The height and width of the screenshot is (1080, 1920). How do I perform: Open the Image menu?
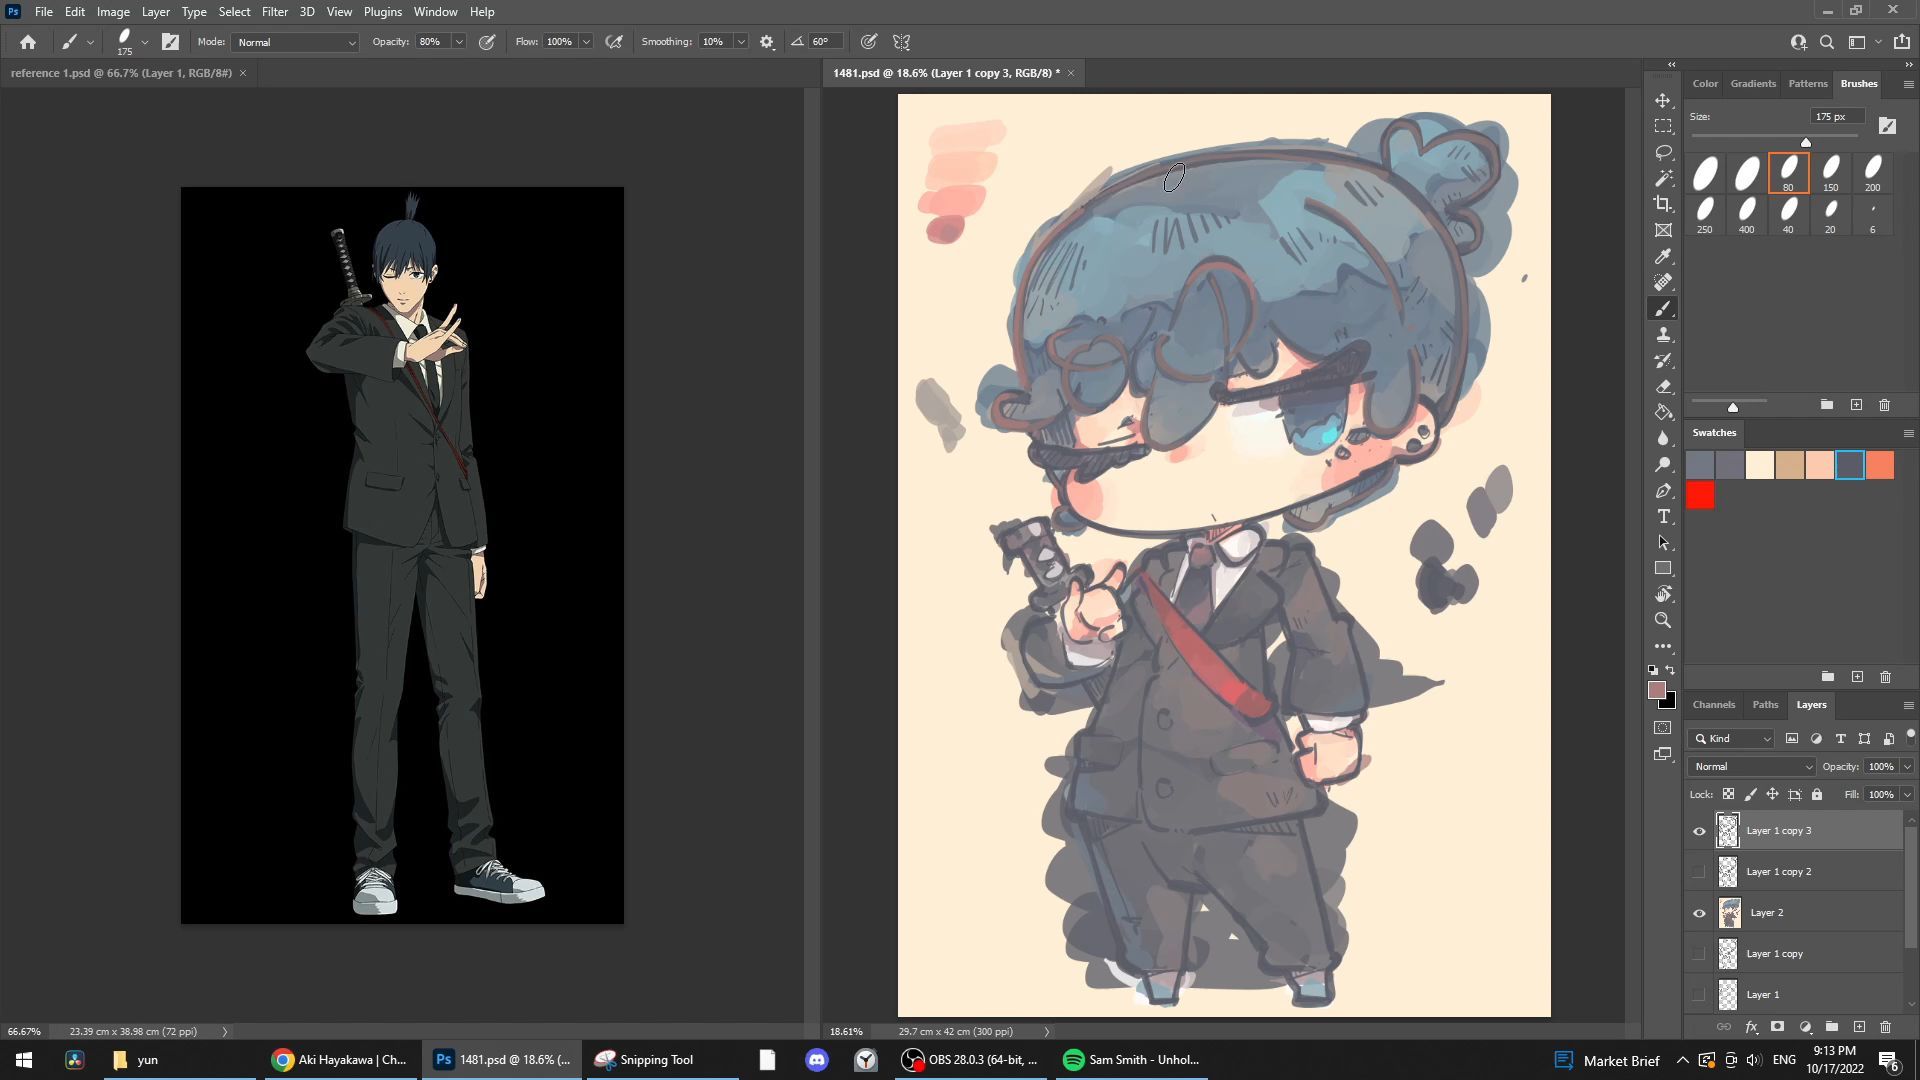point(113,12)
